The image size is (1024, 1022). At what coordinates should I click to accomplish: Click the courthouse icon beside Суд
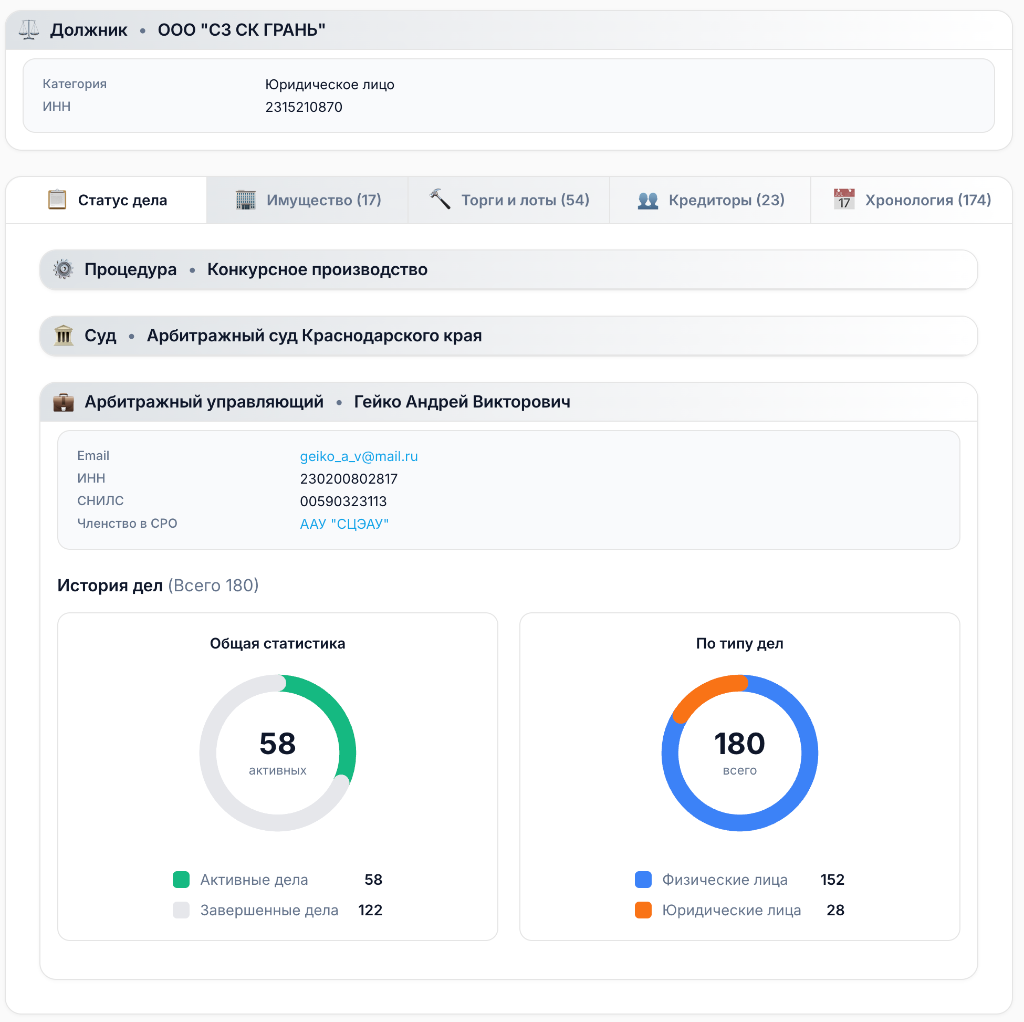[x=63, y=336]
